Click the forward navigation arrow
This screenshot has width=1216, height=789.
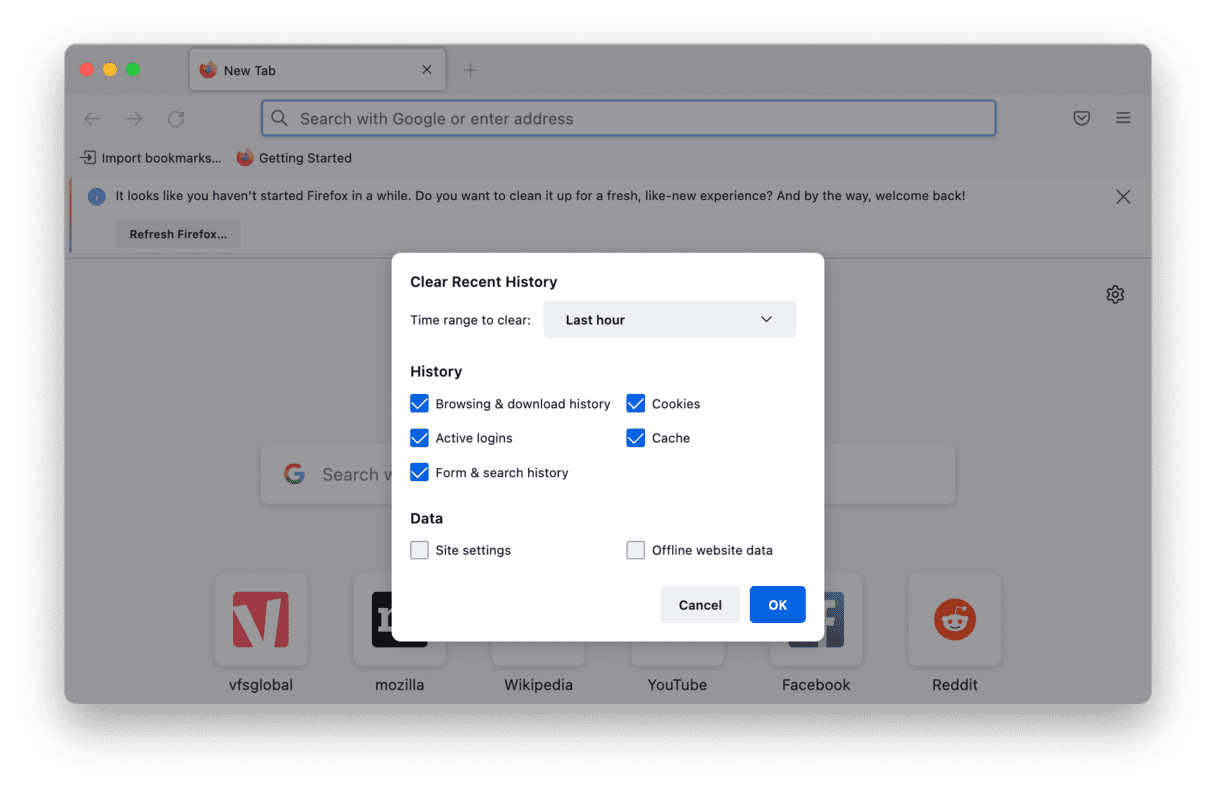[x=134, y=119]
